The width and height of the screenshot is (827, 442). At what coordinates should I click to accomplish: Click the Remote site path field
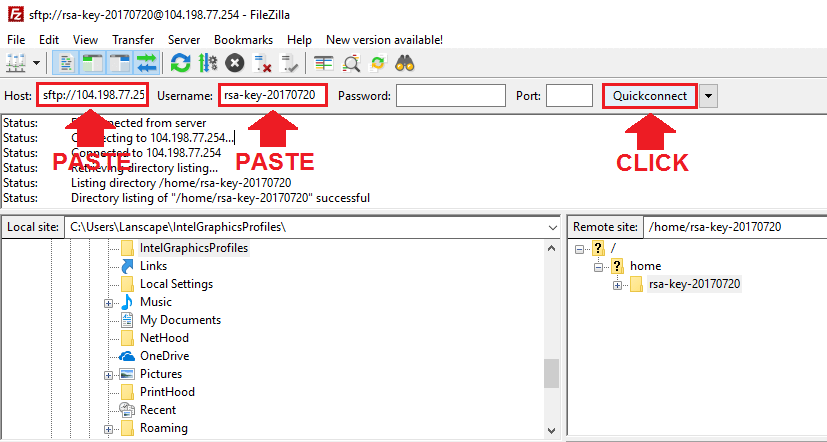pos(735,227)
